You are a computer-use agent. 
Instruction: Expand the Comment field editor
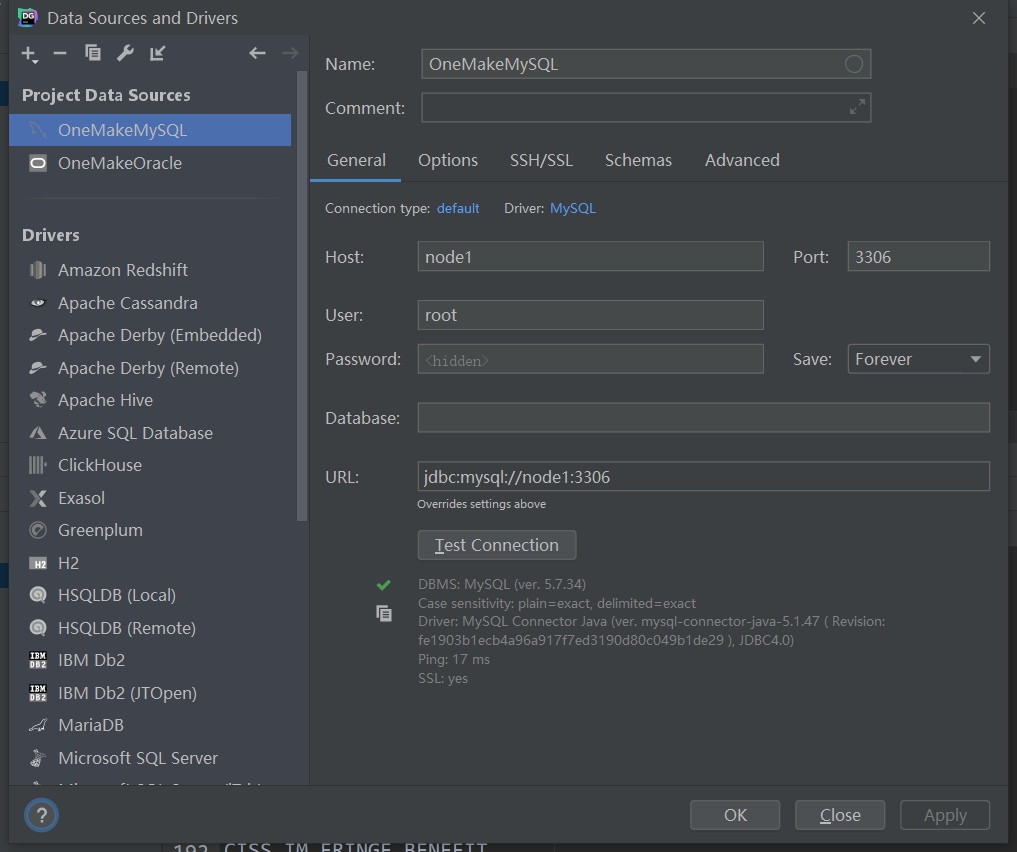857,107
